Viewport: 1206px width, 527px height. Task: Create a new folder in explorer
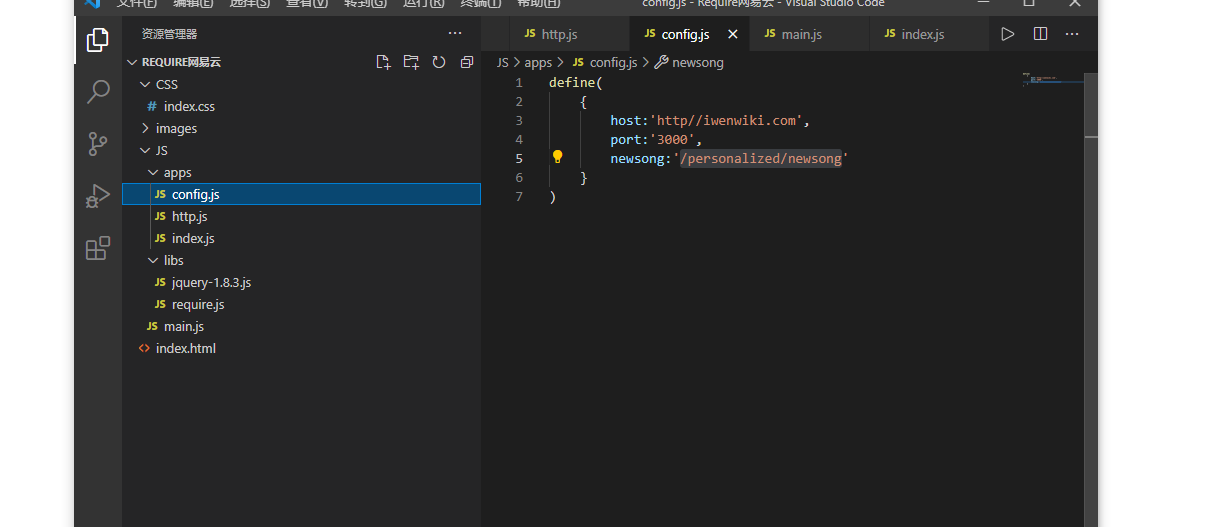point(411,62)
